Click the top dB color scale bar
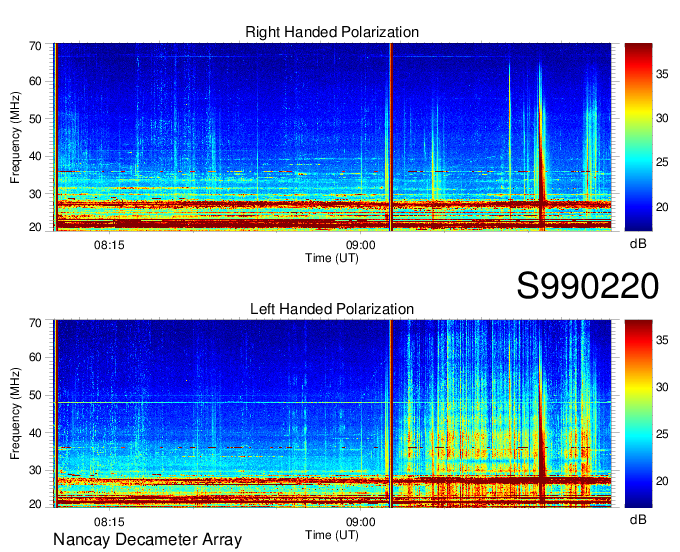The image size is (680, 552). [x=638, y=137]
